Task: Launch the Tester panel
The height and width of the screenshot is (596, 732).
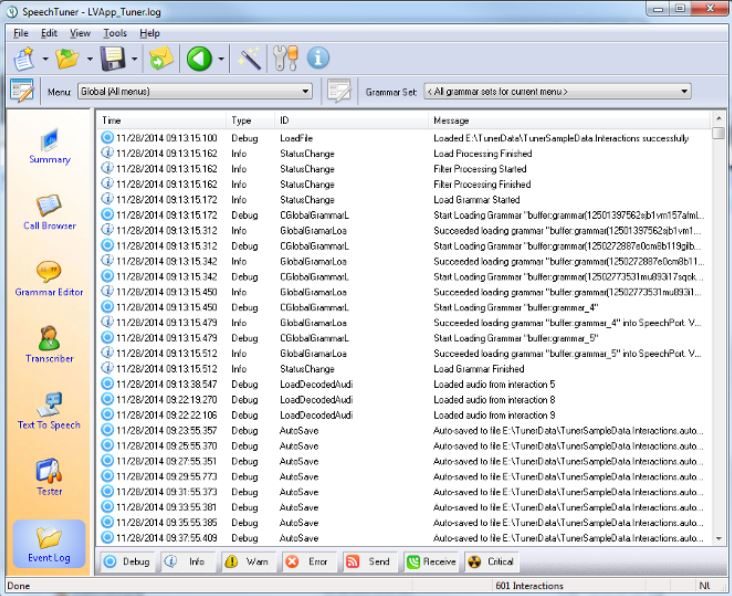Action: [49, 475]
